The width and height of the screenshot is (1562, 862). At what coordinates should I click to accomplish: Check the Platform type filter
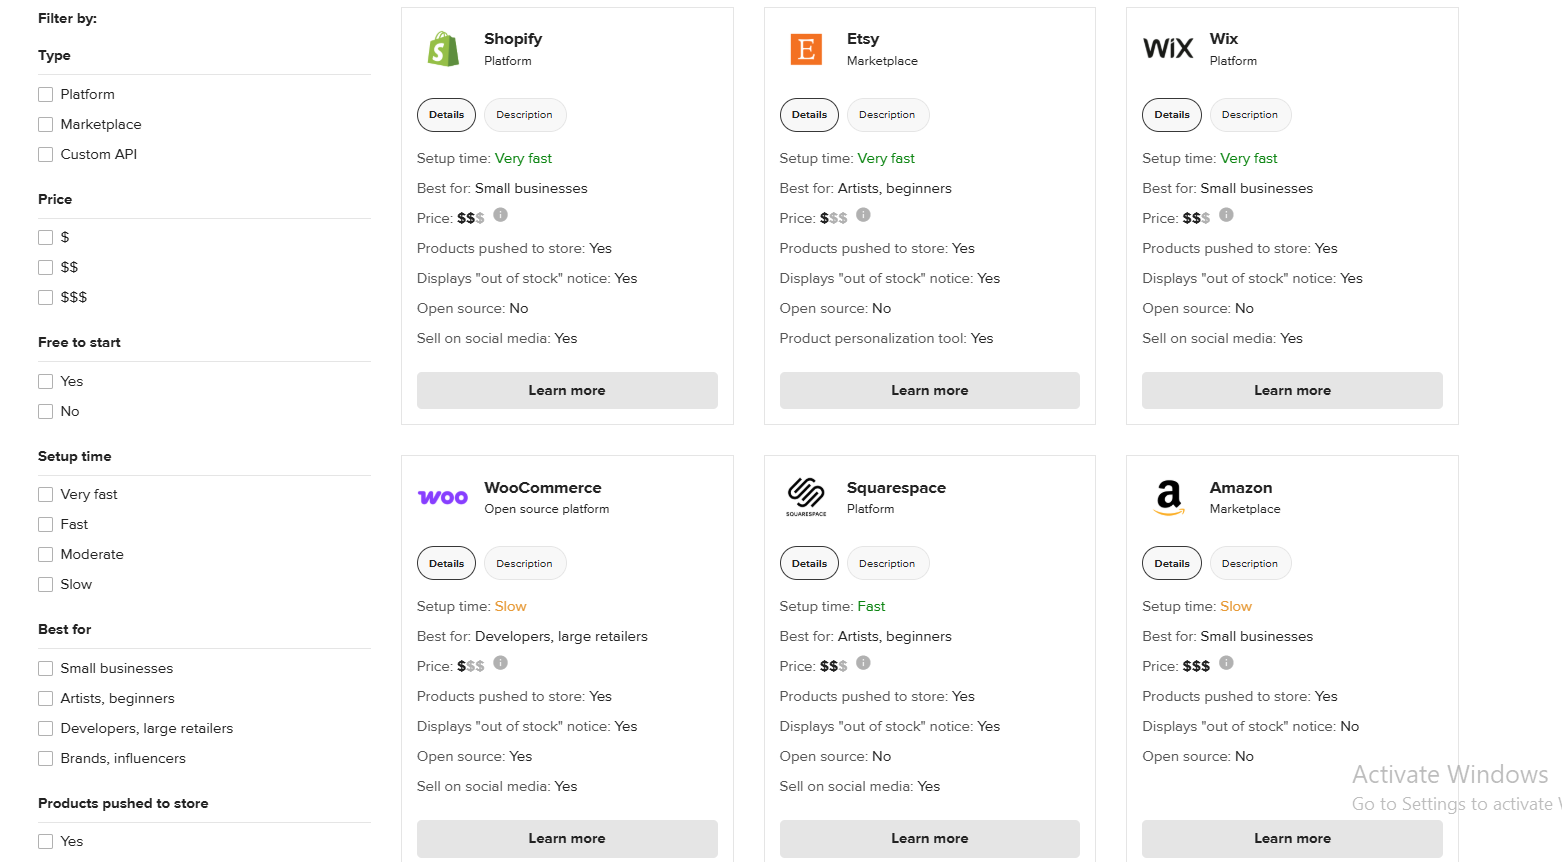pos(45,94)
